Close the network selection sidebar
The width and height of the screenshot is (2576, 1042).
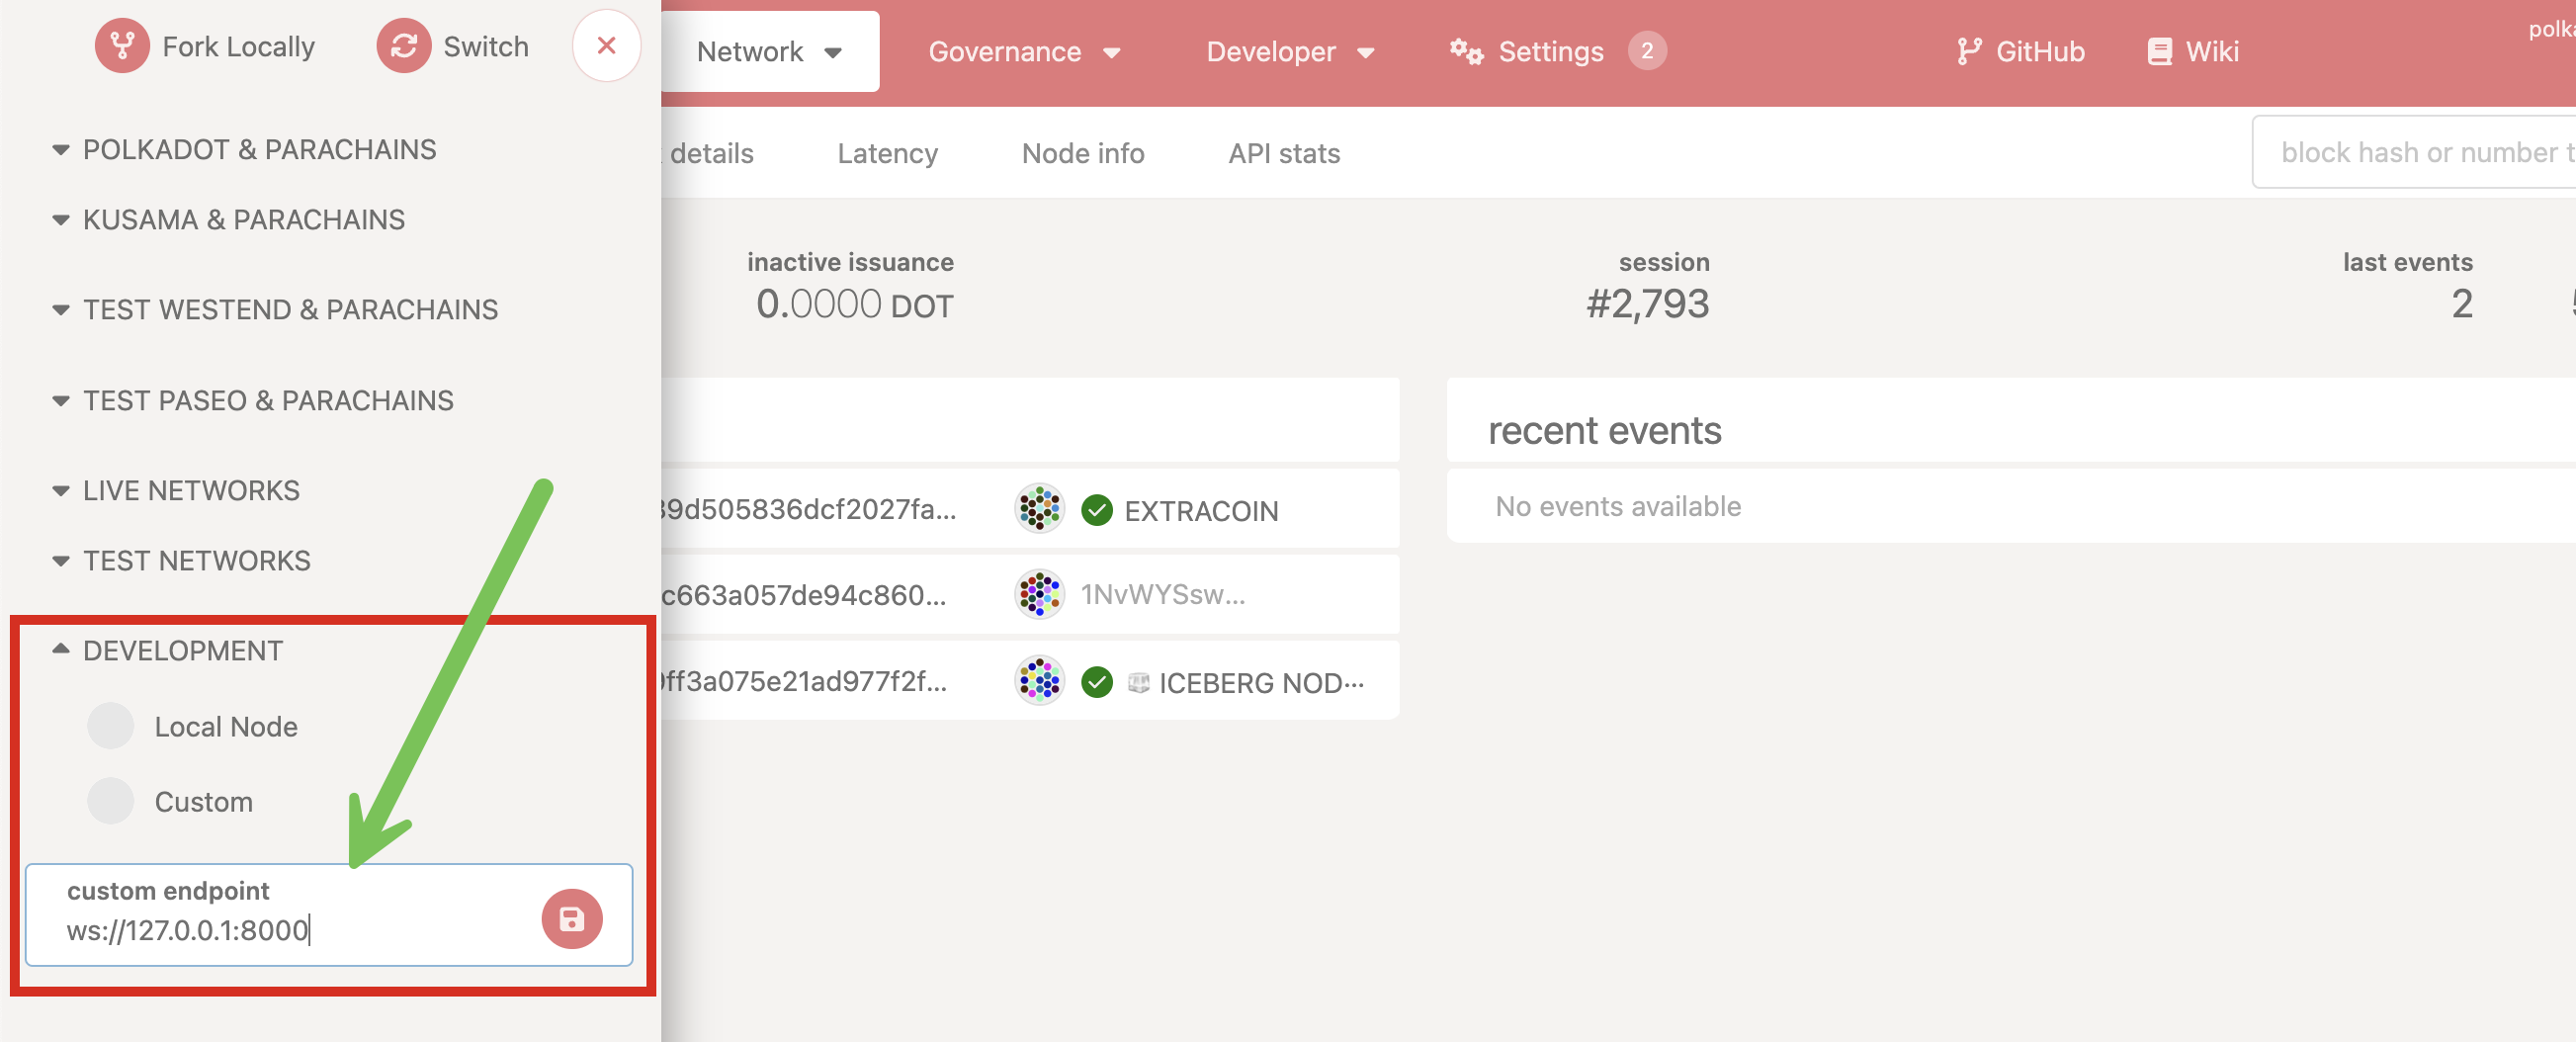pyautogui.click(x=606, y=45)
